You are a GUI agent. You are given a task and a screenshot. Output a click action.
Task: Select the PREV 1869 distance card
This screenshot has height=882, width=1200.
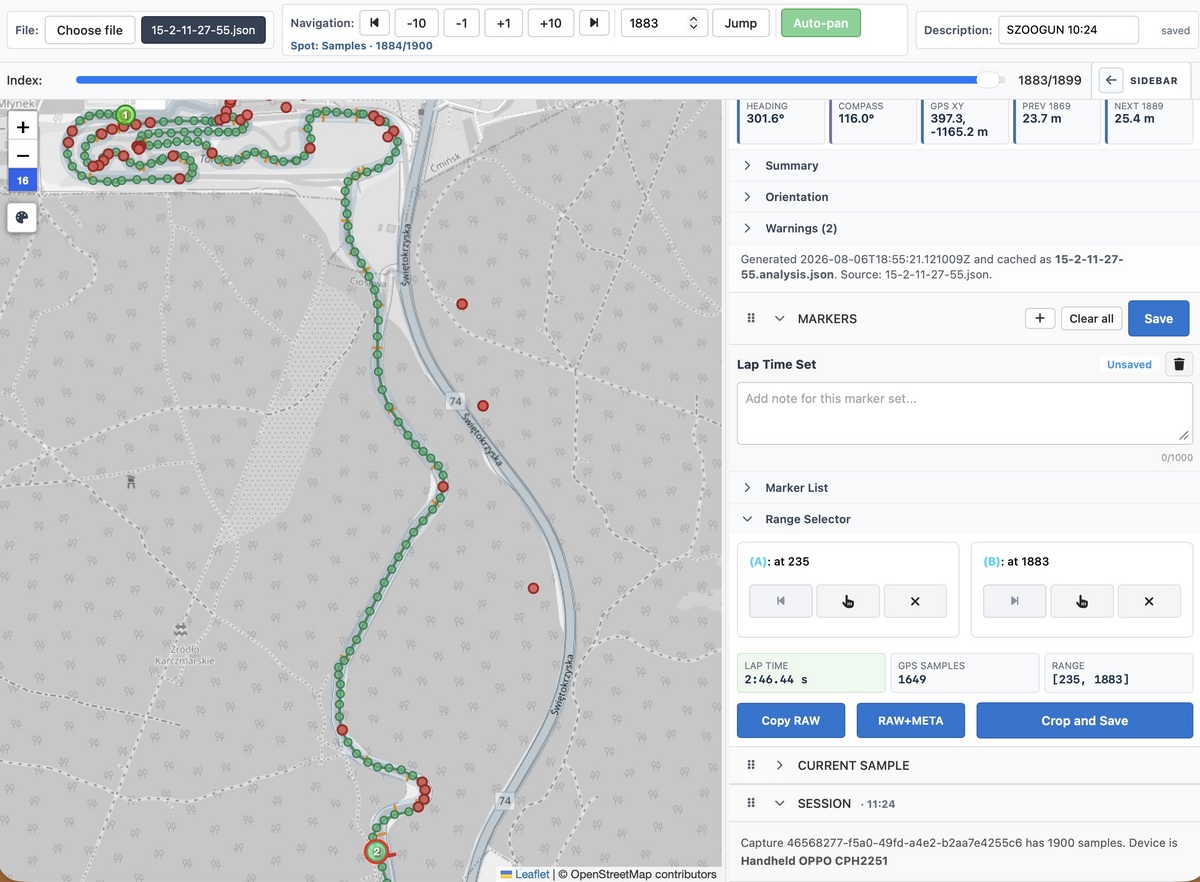(1056, 120)
